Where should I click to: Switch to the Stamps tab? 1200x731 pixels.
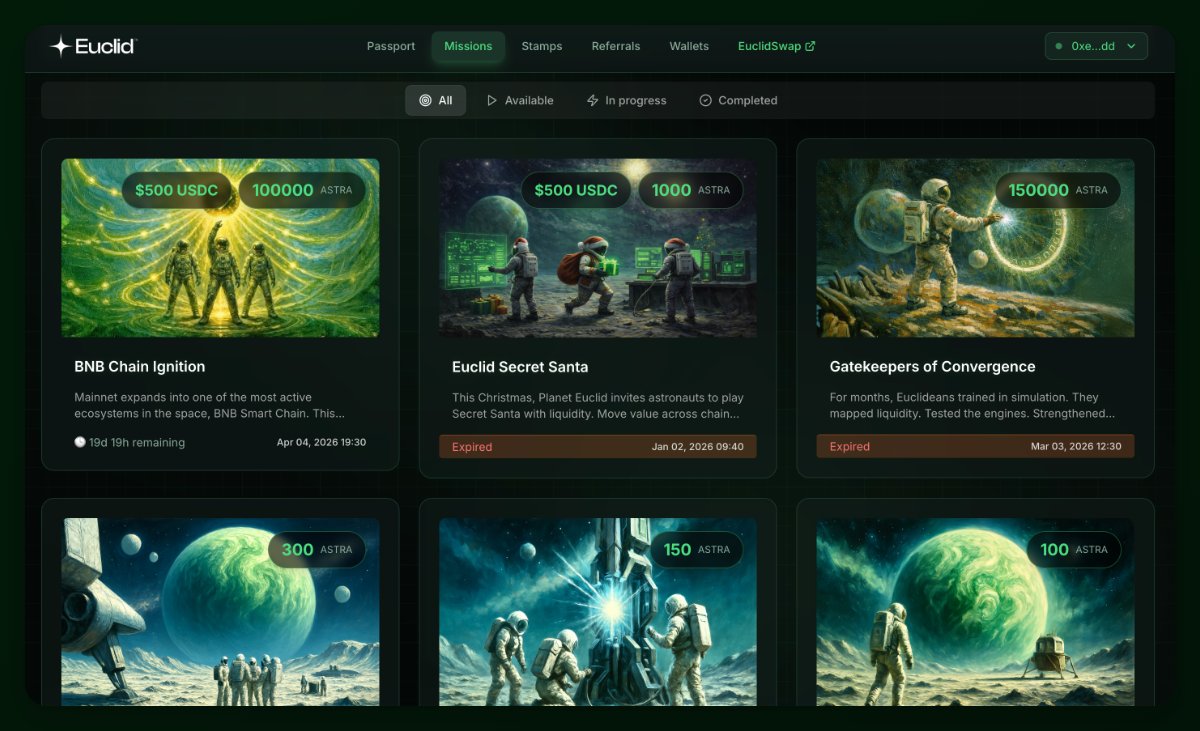pyautogui.click(x=542, y=46)
